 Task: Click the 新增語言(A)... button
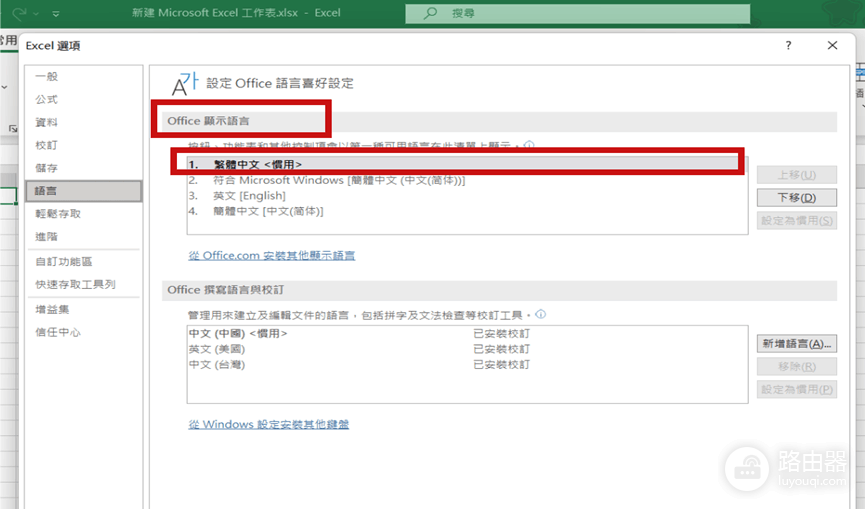coord(797,344)
